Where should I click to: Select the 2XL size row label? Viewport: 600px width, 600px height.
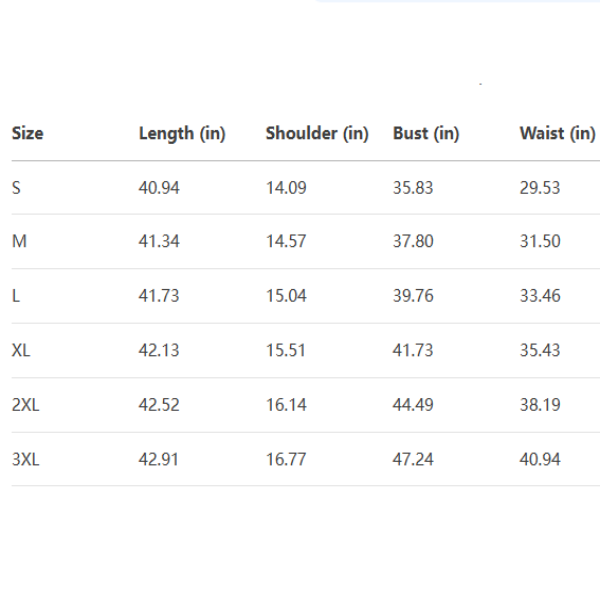coord(24,405)
